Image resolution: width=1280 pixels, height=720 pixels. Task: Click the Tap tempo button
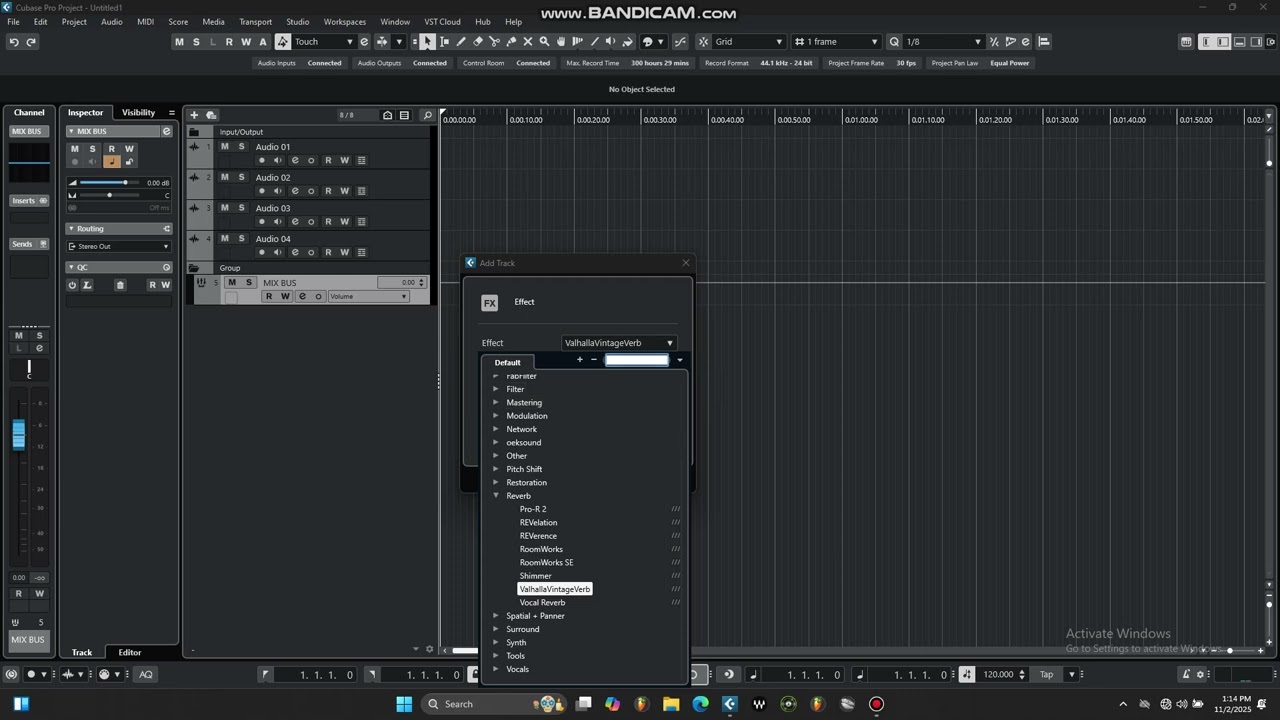pyautogui.click(x=1046, y=675)
